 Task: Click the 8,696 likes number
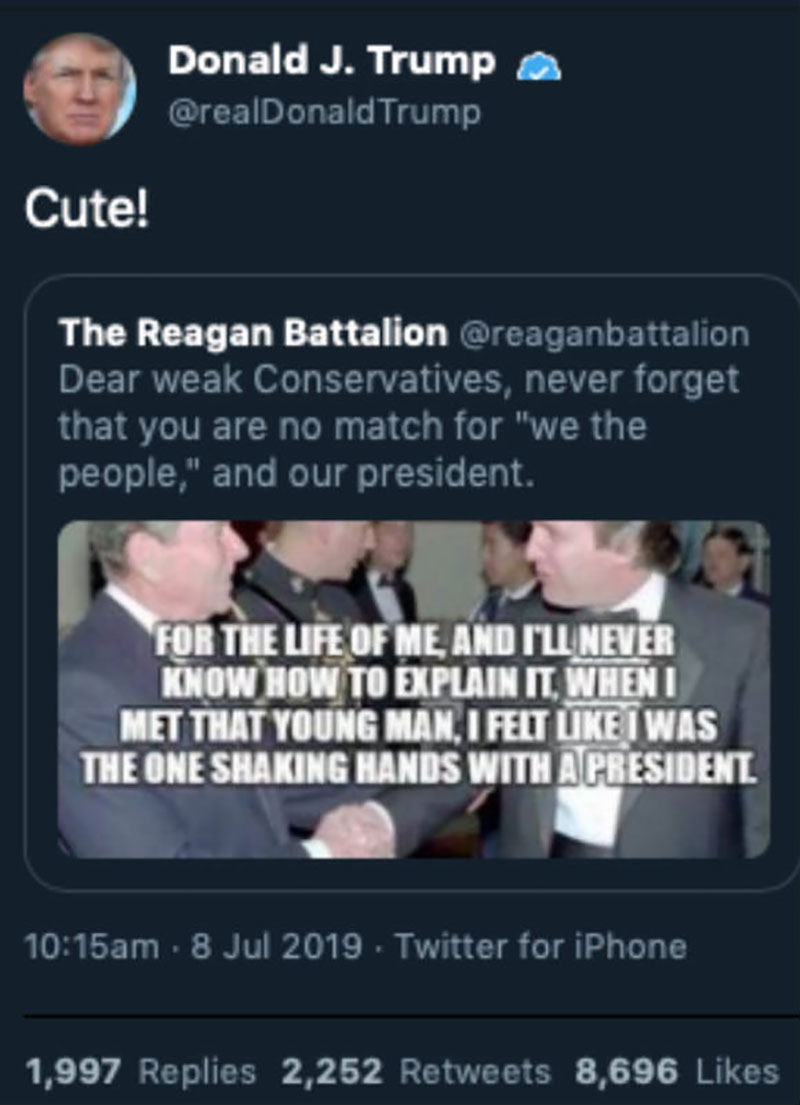click(x=627, y=1072)
